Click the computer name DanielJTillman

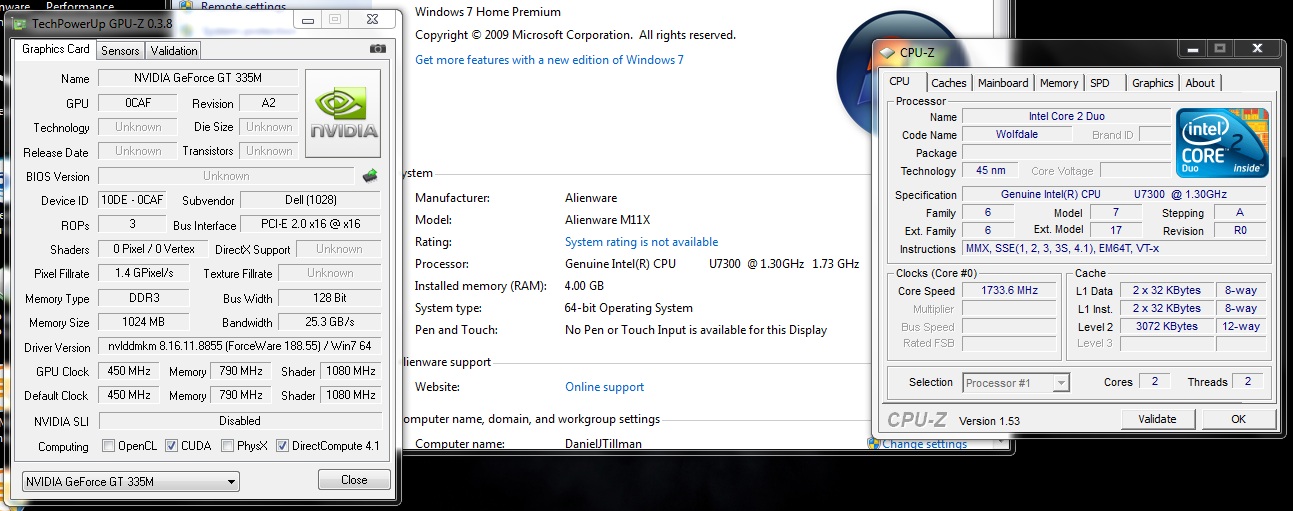[x=609, y=444]
